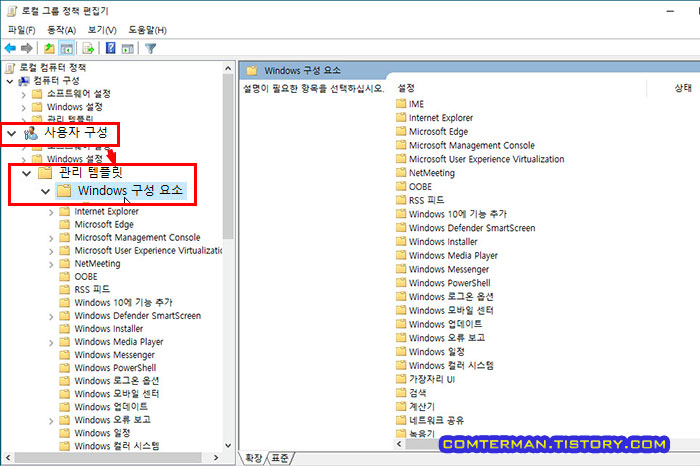700x466 pixels.
Task: Expand Windows 오류 보고 in the tree
Action: click(x=51, y=421)
